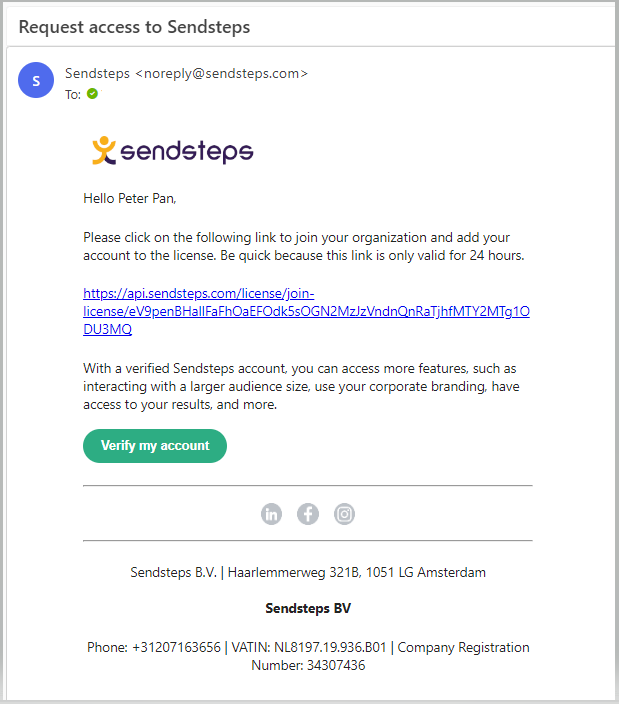Image resolution: width=619 pixels, height=704 pixels.
Task: Select the subject line Request access to Sendsteps
Action: pyautogui.click(x=134, y=27)
